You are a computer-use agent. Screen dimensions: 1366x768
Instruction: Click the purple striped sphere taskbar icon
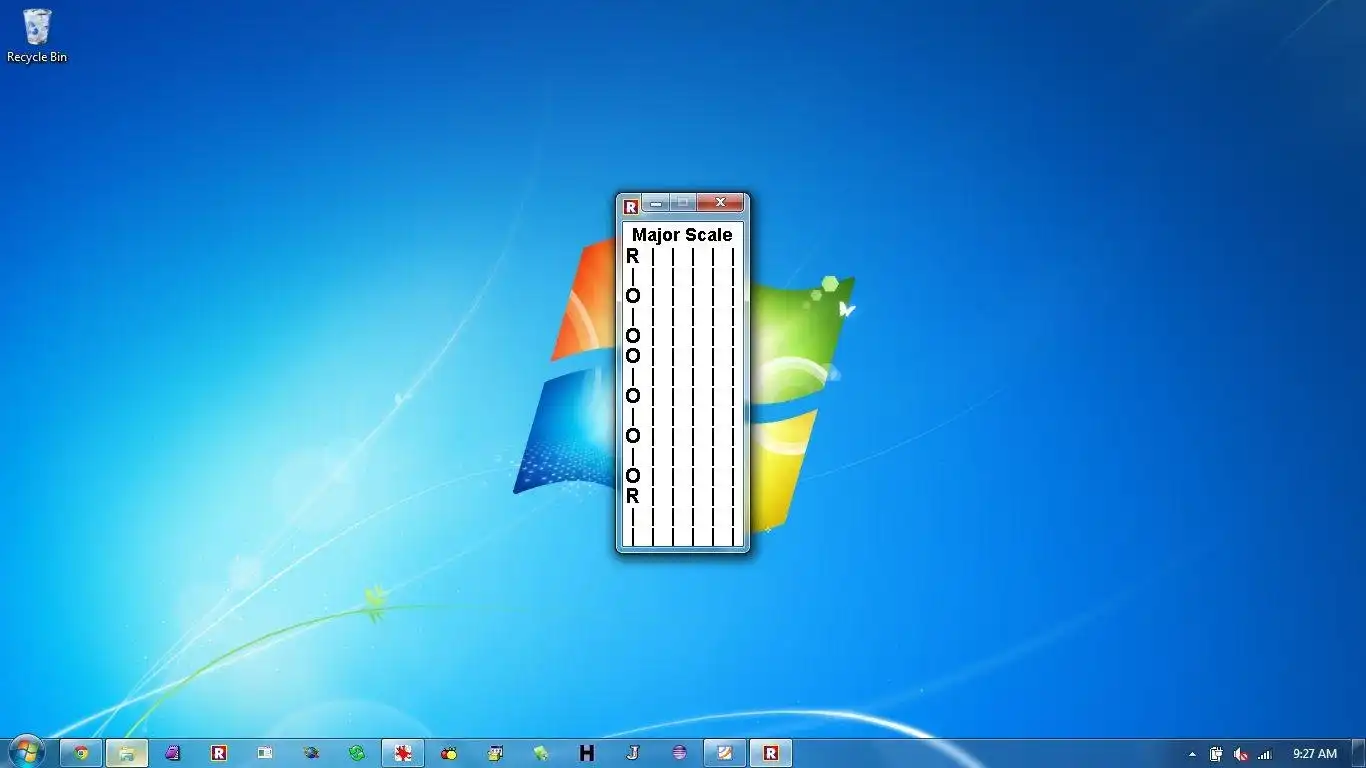pos(679,753)
